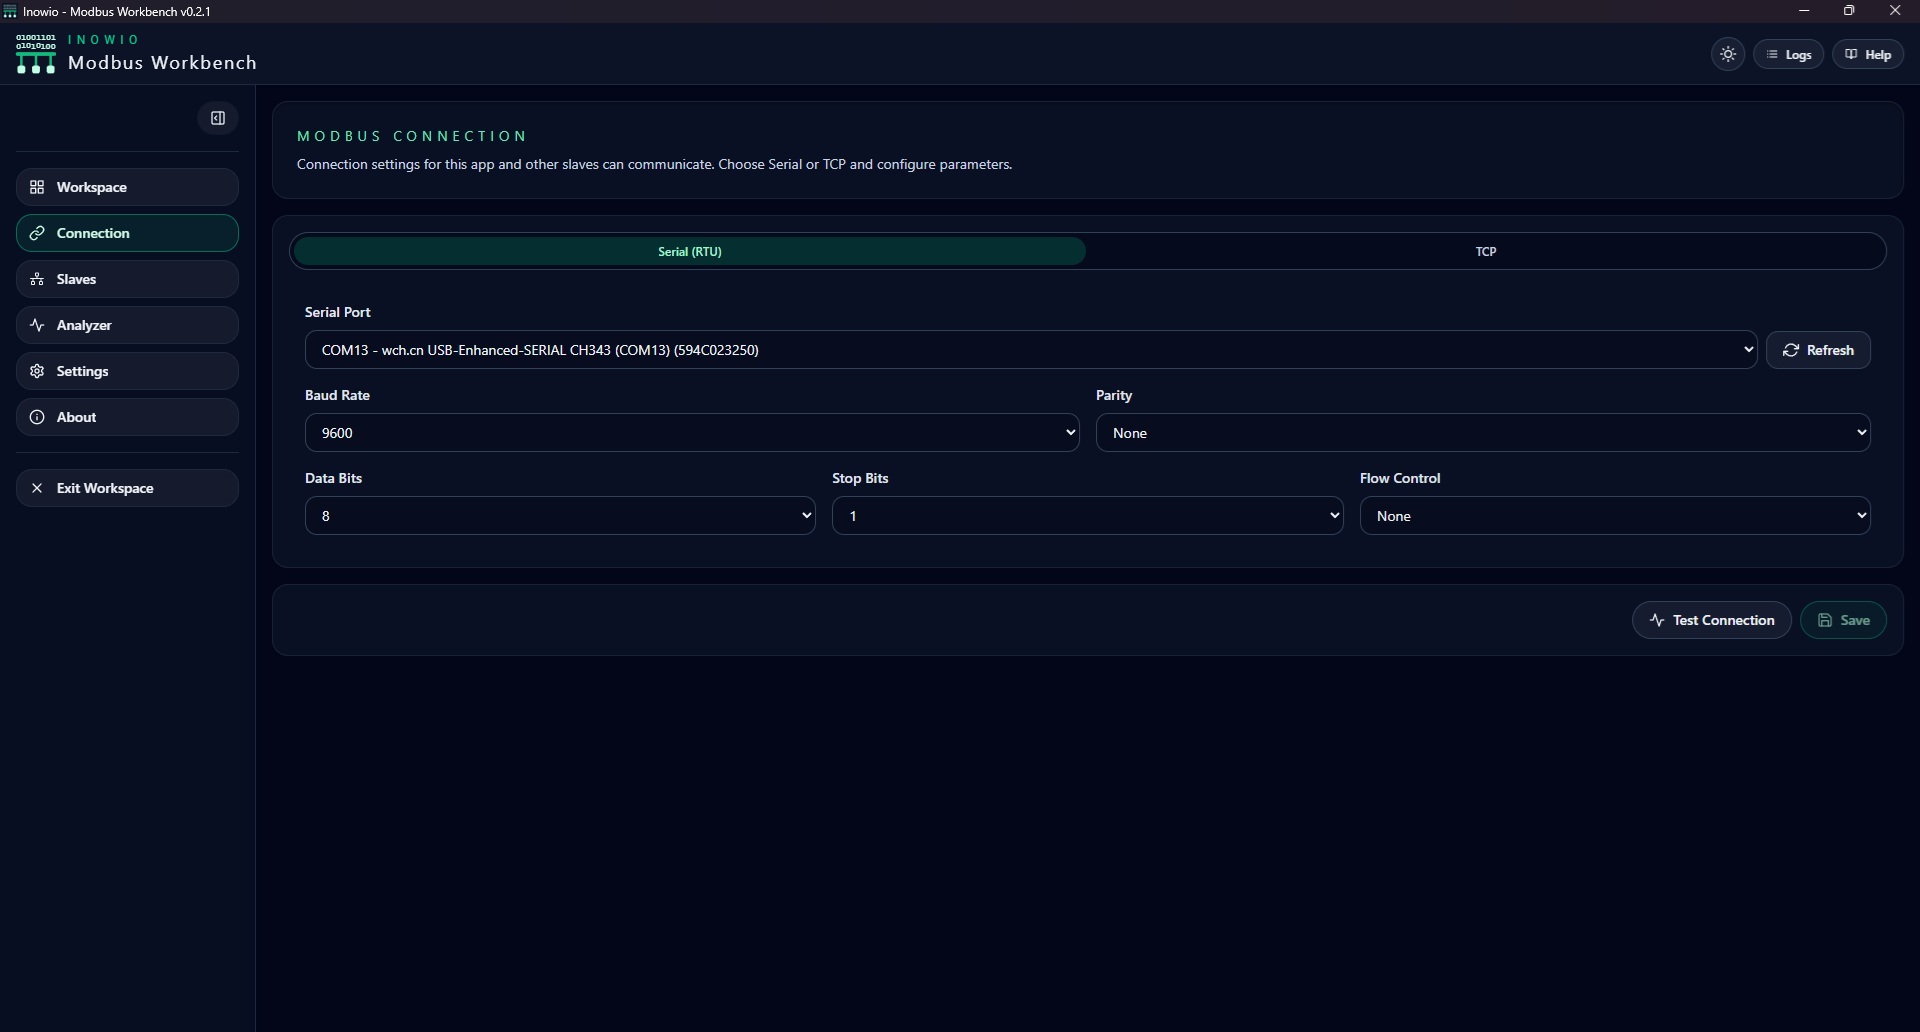Switch to the TCP connection tab
Image resolution: width=1920 pixels, height=1032 pixels.
1486,251
